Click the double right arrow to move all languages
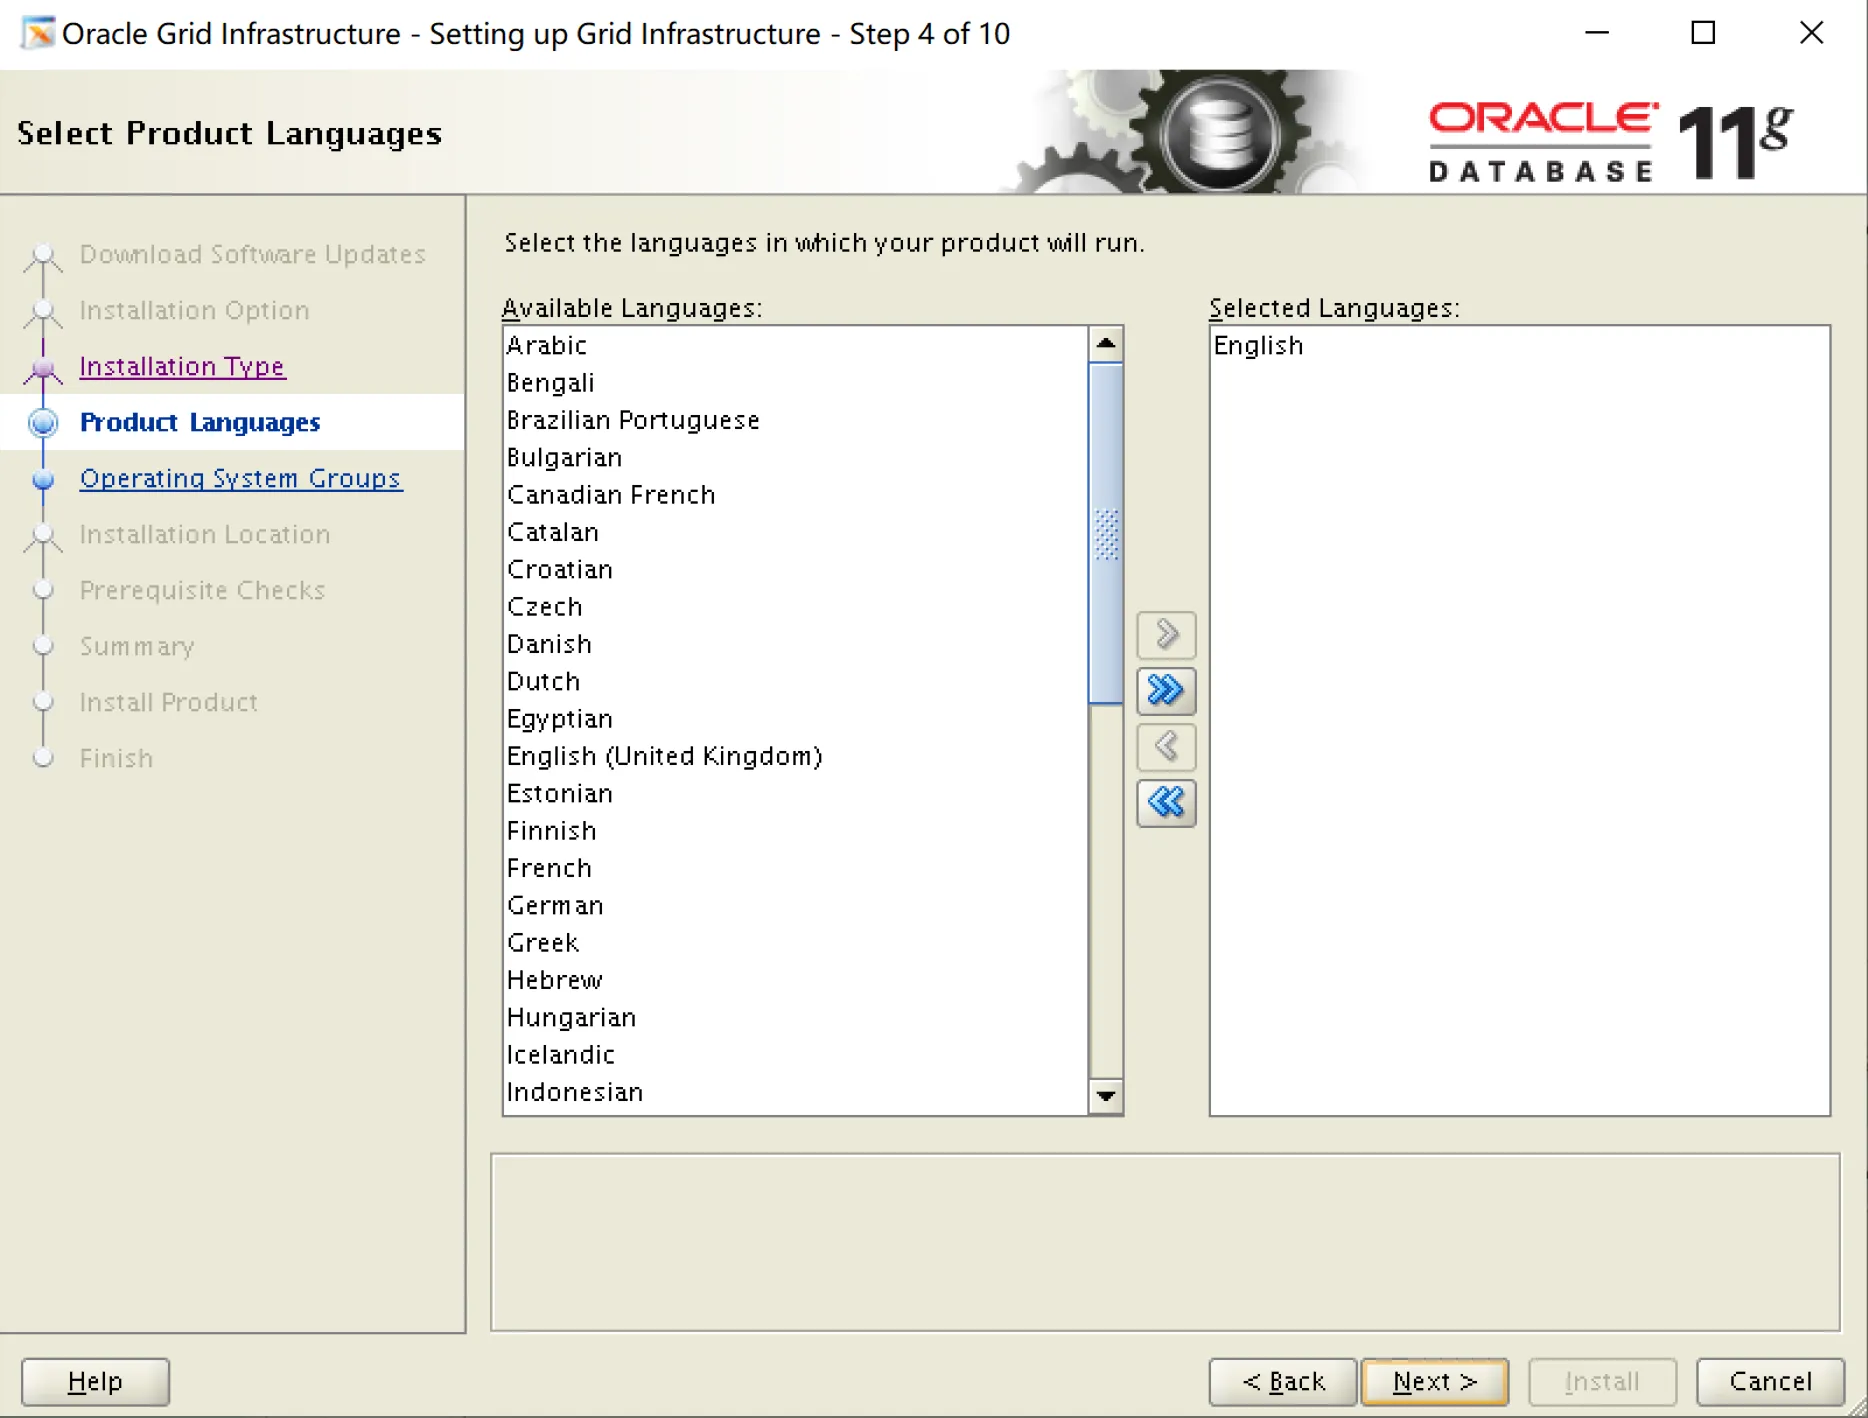This screenshot has height=1418, width=1868. pyautogui.click(x=1164, y=691)
